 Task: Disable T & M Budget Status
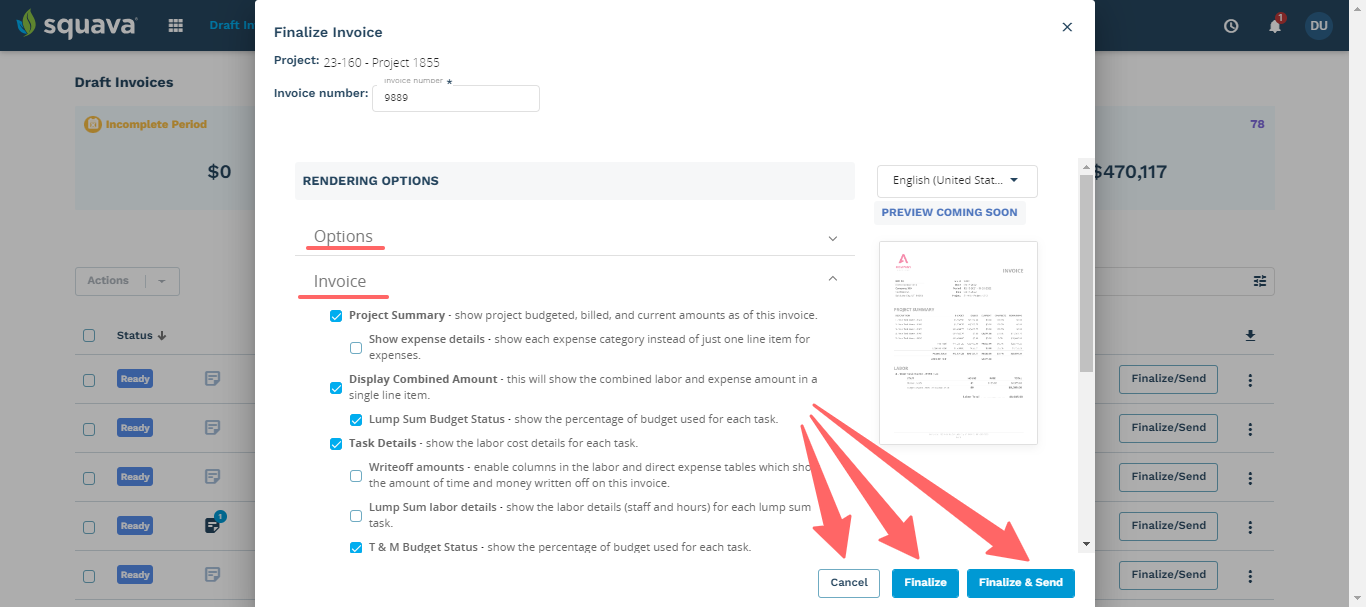pos(356,547)
